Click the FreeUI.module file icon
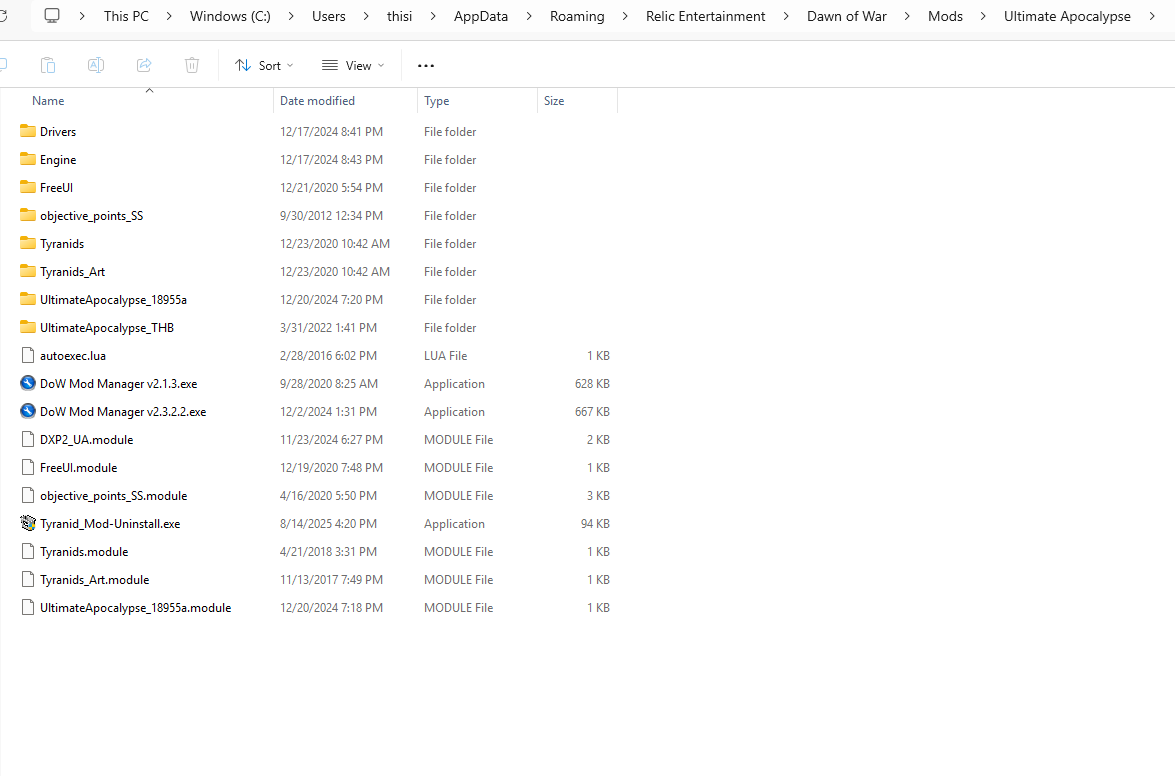Viewport: 1175px width, 776px height. coord(28,467)
